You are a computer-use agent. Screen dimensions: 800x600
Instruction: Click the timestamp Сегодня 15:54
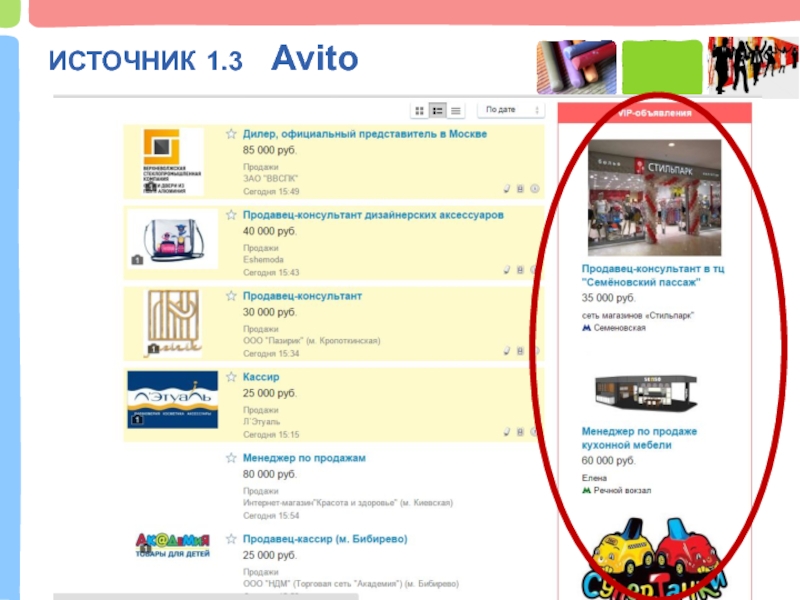[271, 516]
